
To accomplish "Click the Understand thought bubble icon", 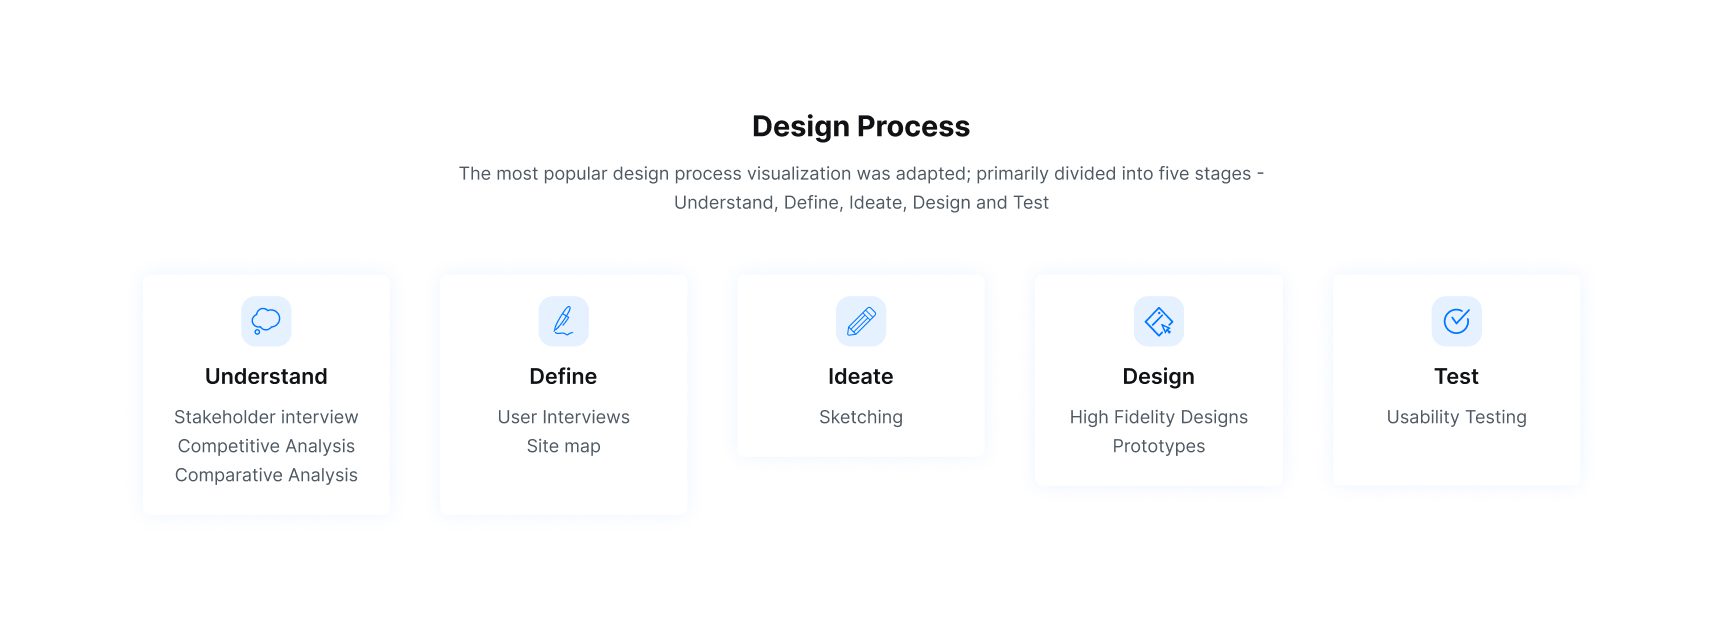I will click(x=266, y=321).
